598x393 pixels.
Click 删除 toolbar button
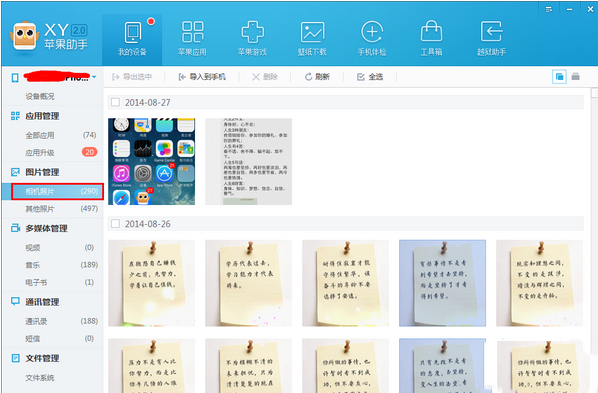[265, 77]
